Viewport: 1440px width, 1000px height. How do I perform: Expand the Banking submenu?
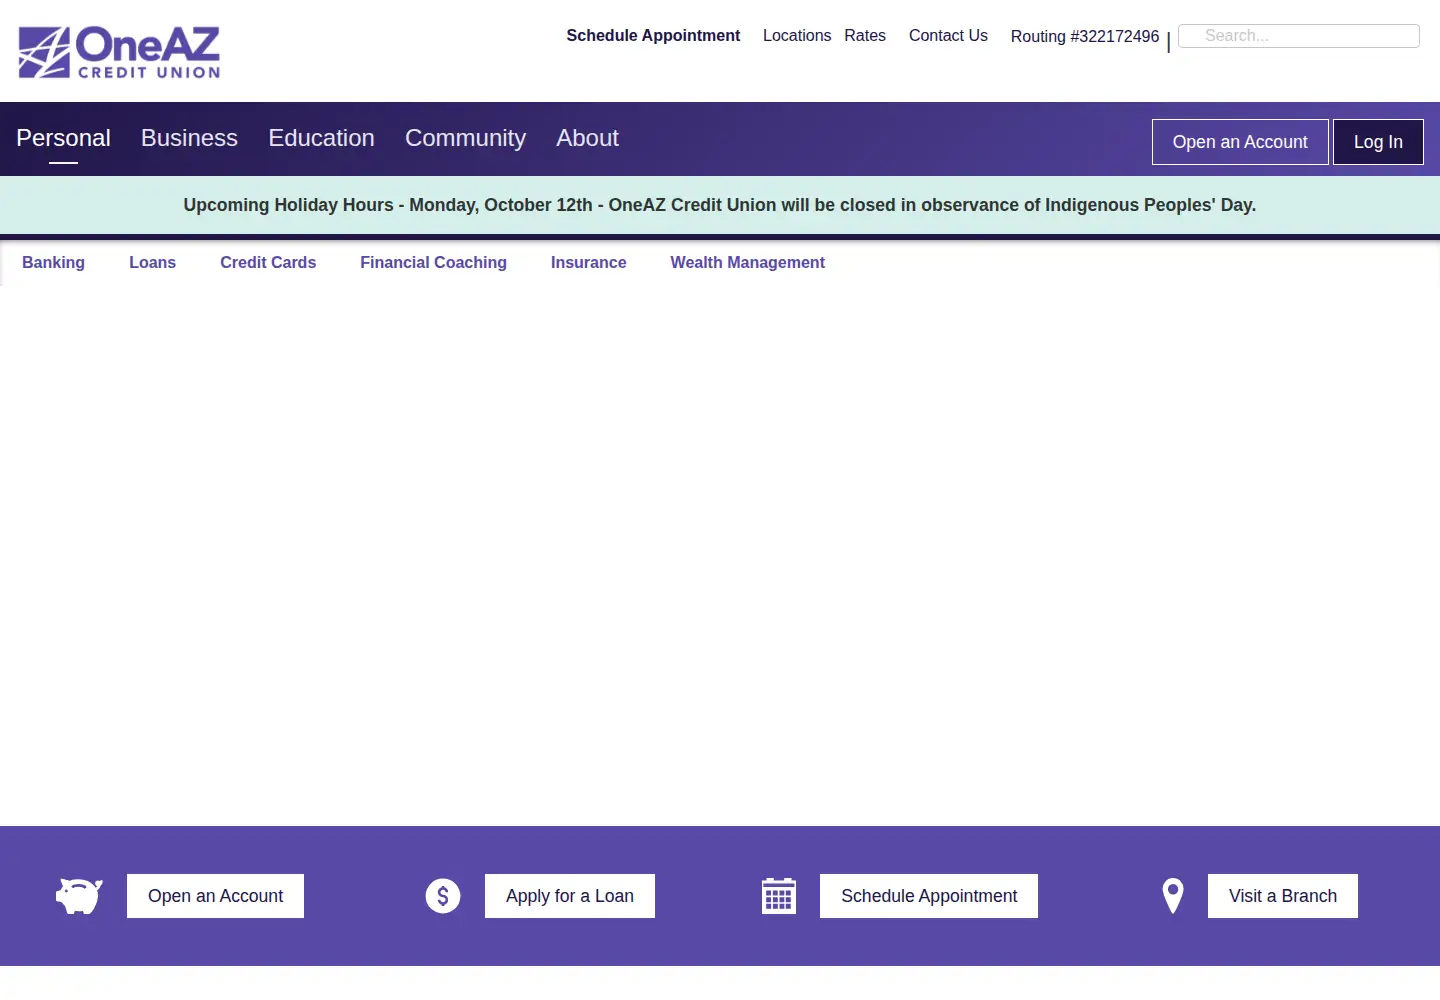[53, 262]
